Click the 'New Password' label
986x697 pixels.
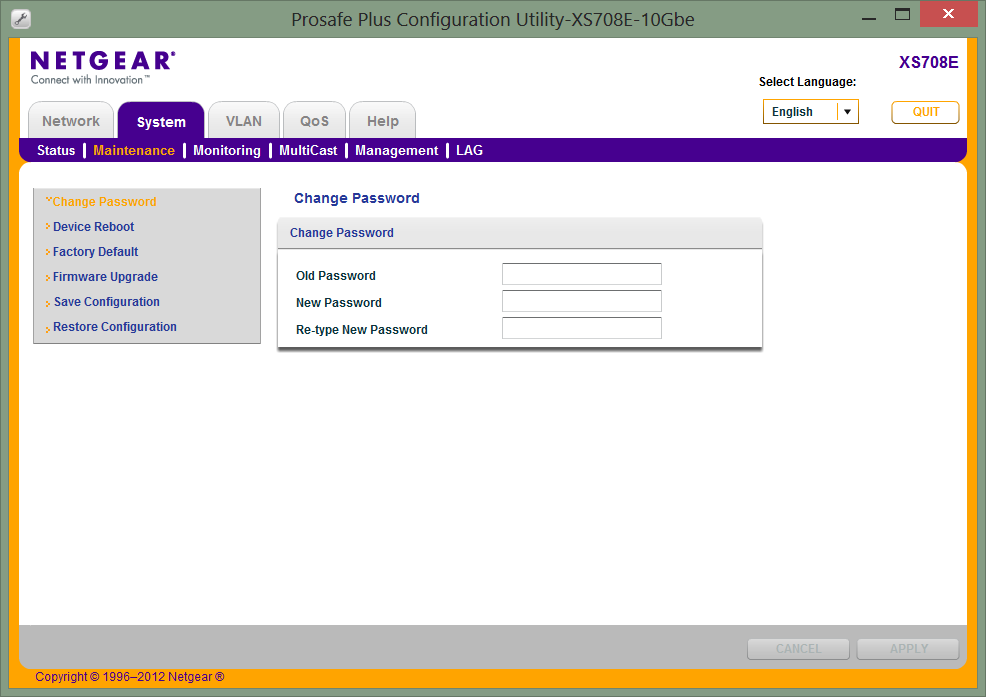click(339, 303)
